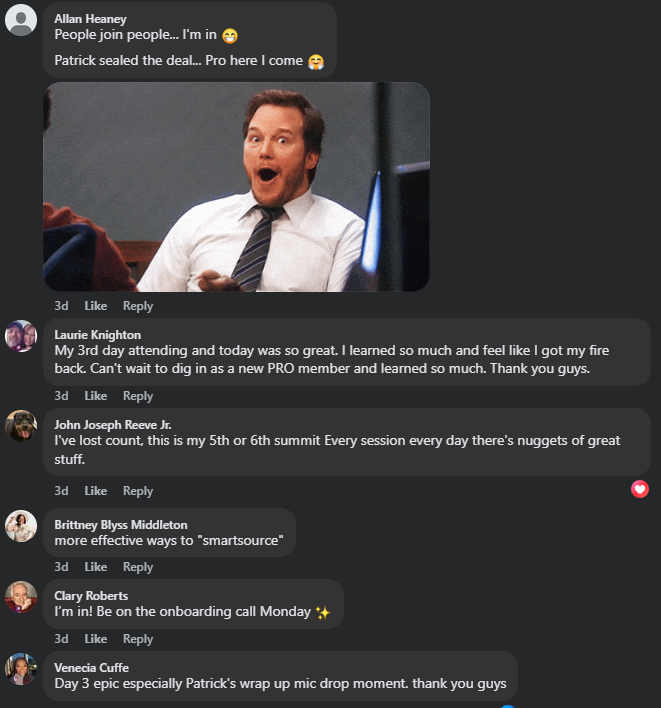Open the surprised man GIF image

[236, 187]
